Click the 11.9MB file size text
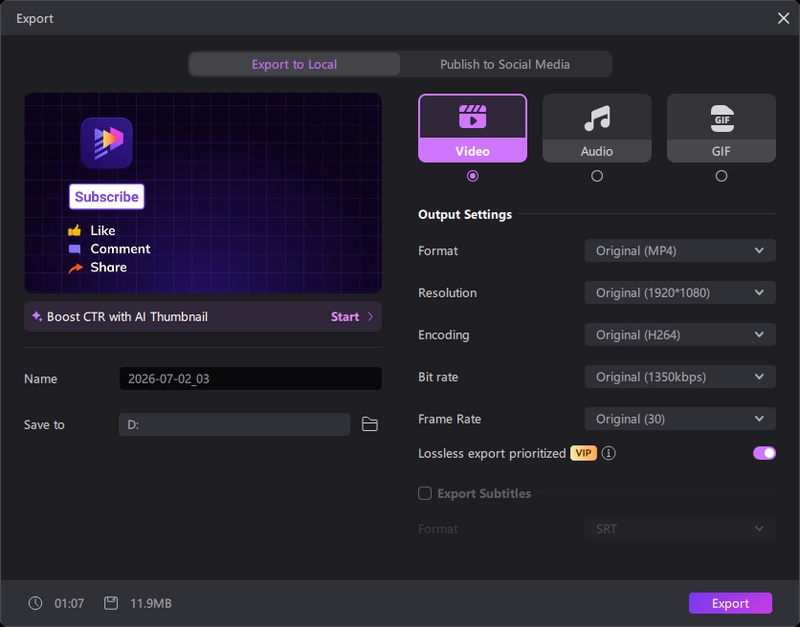 coord(151,604)
